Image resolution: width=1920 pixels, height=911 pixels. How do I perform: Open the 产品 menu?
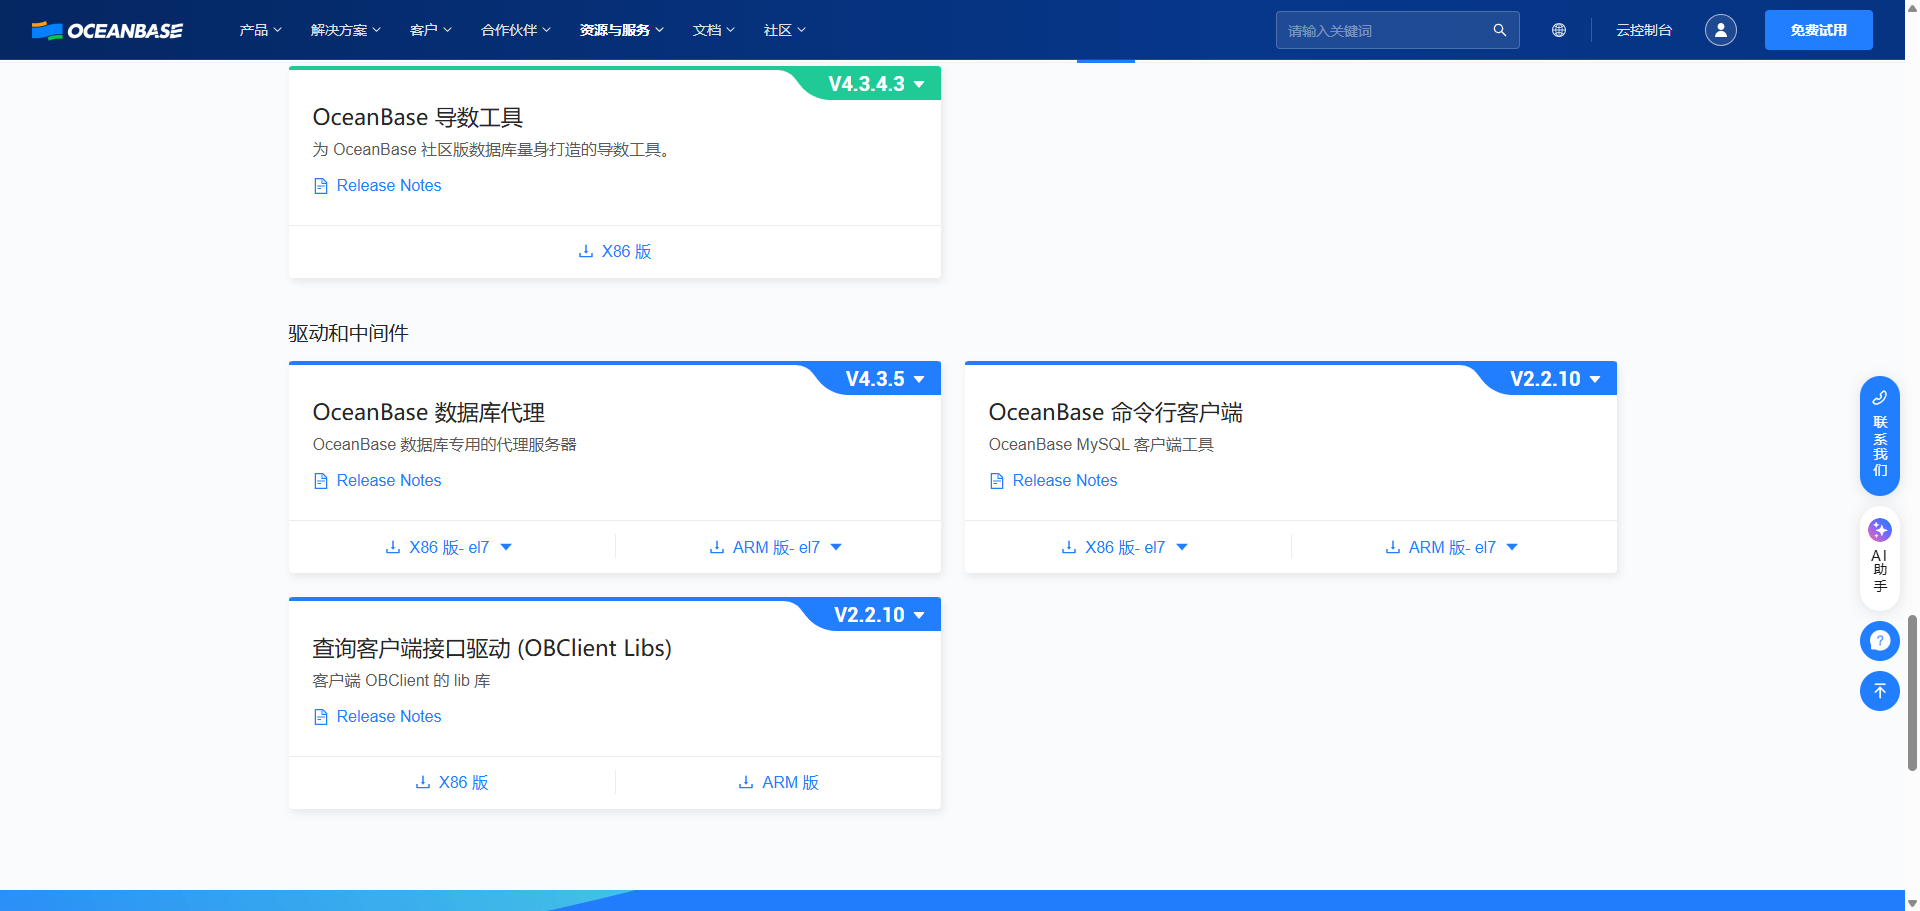click(260, 30)
